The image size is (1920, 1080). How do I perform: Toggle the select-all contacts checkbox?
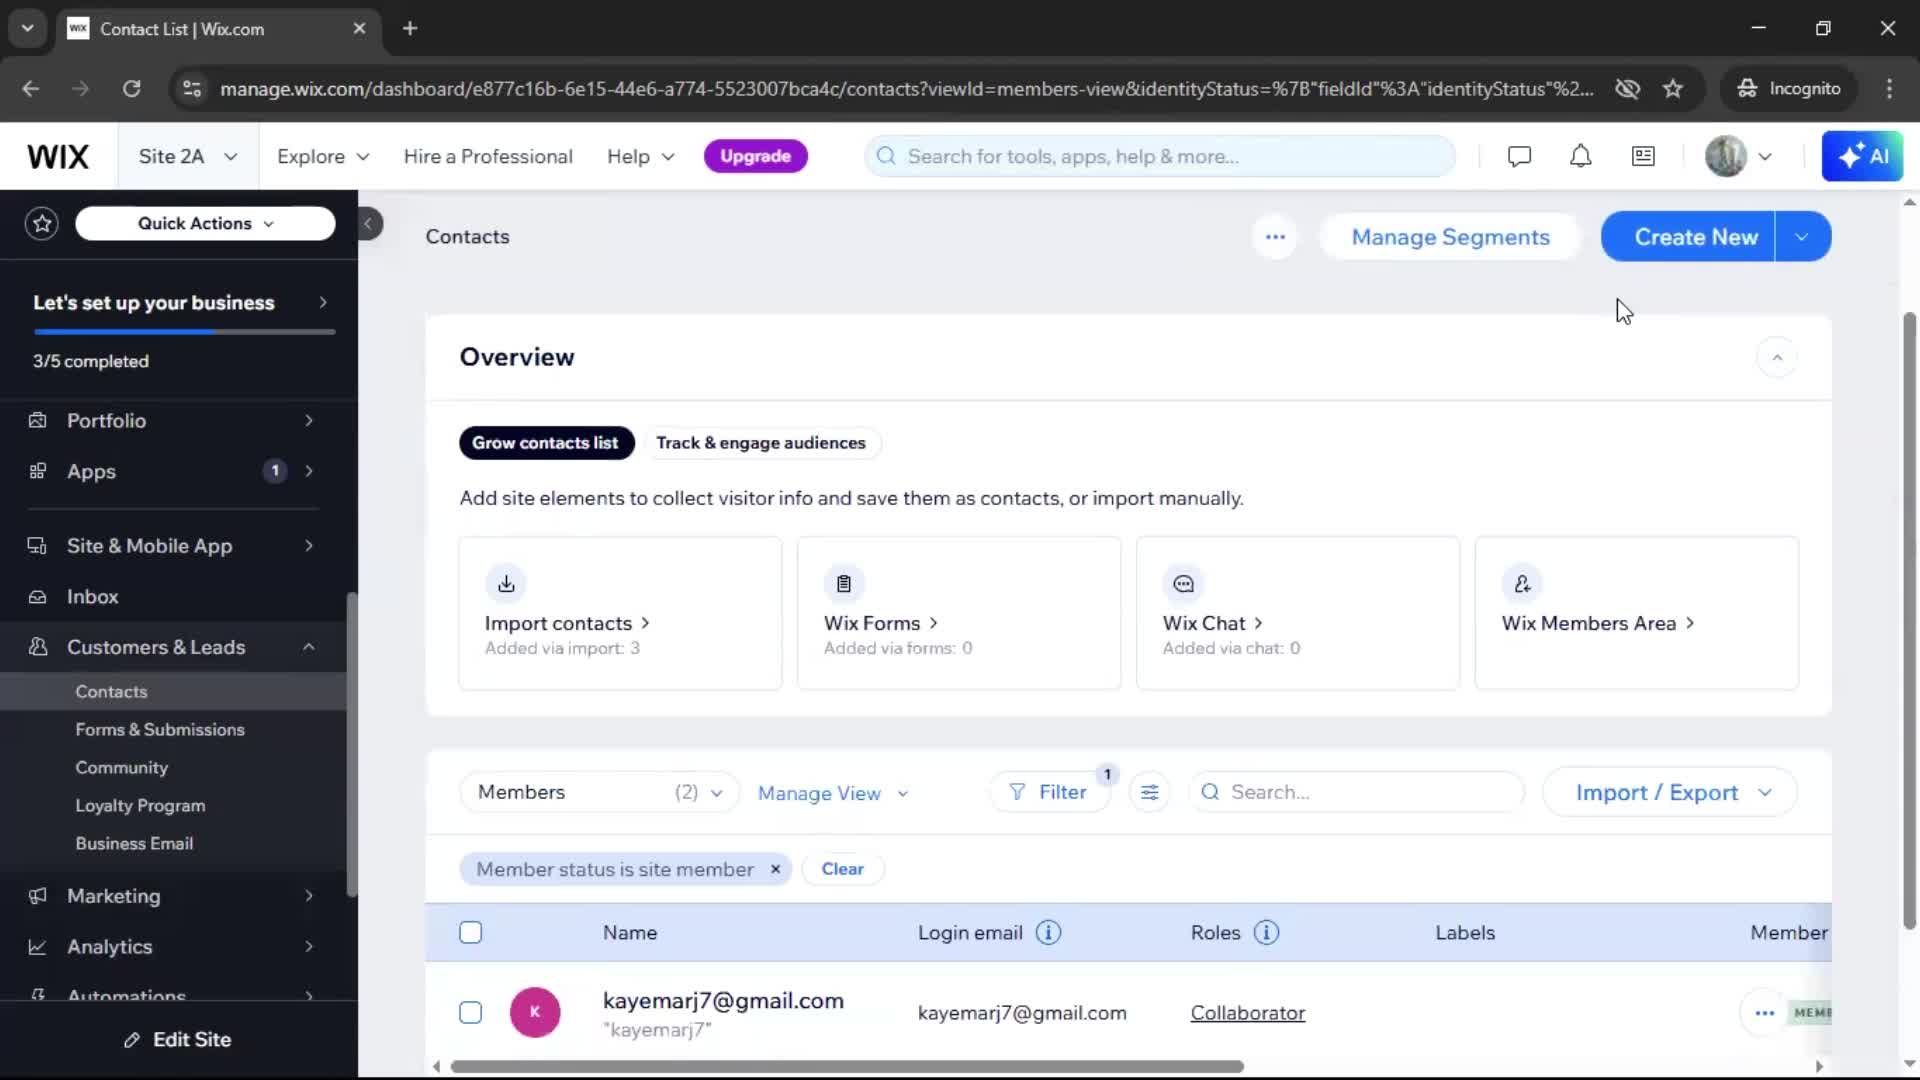pyautogui.click(x=470, y=932)
